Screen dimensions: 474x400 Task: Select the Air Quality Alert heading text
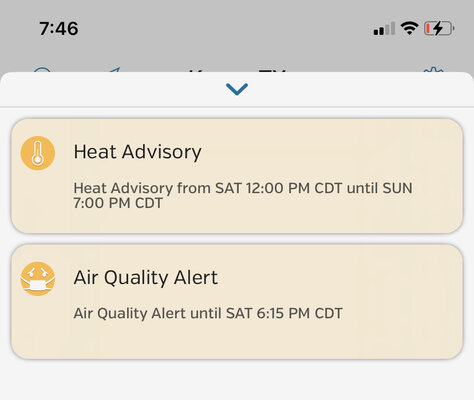[x=146, y=278]
